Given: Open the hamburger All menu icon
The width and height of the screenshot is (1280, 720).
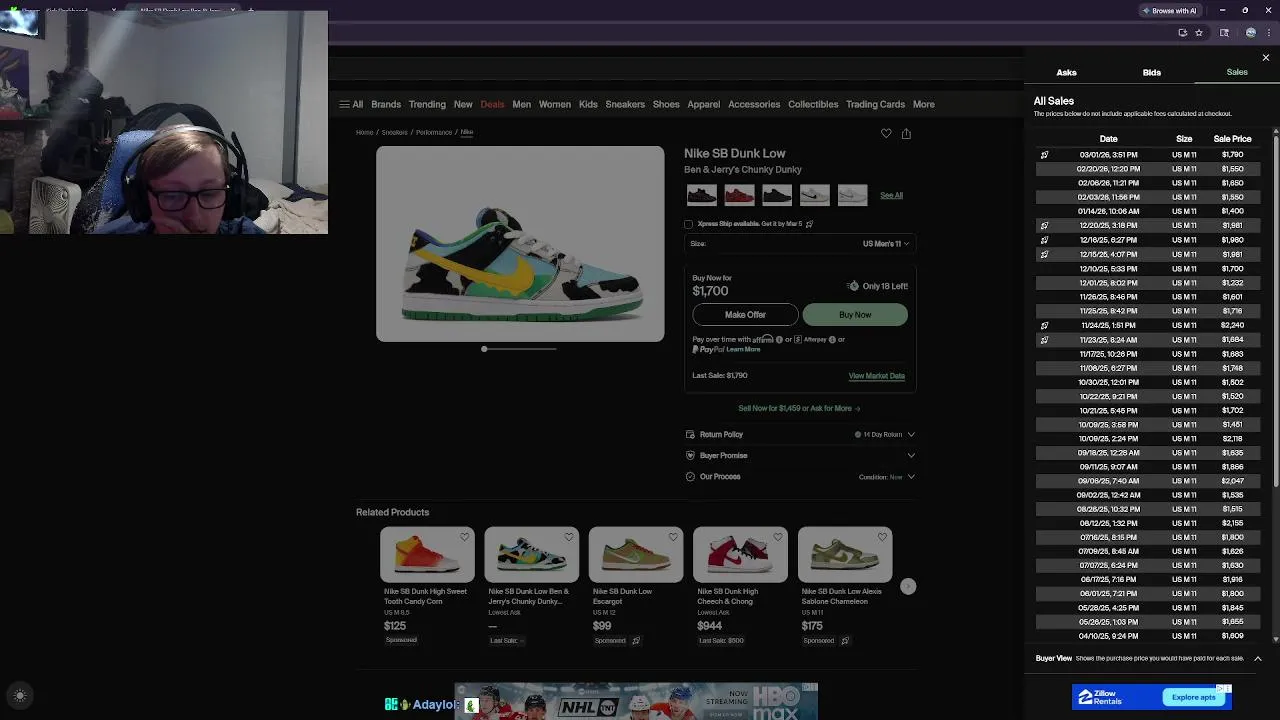Looking at the screenshot, I should (x=344, y=104).
